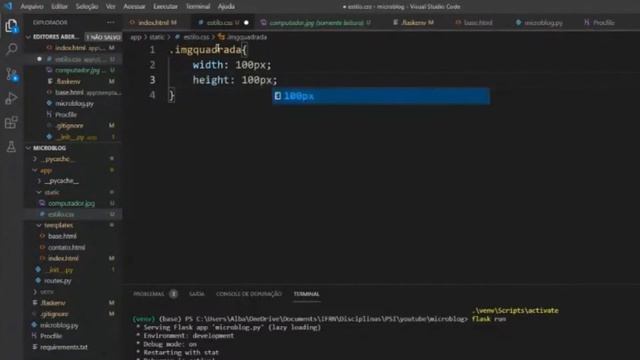Switch to the Terminal panel tab
This screenshot has height=360, width=640.
pyautogui.click(x=307, y=294)
